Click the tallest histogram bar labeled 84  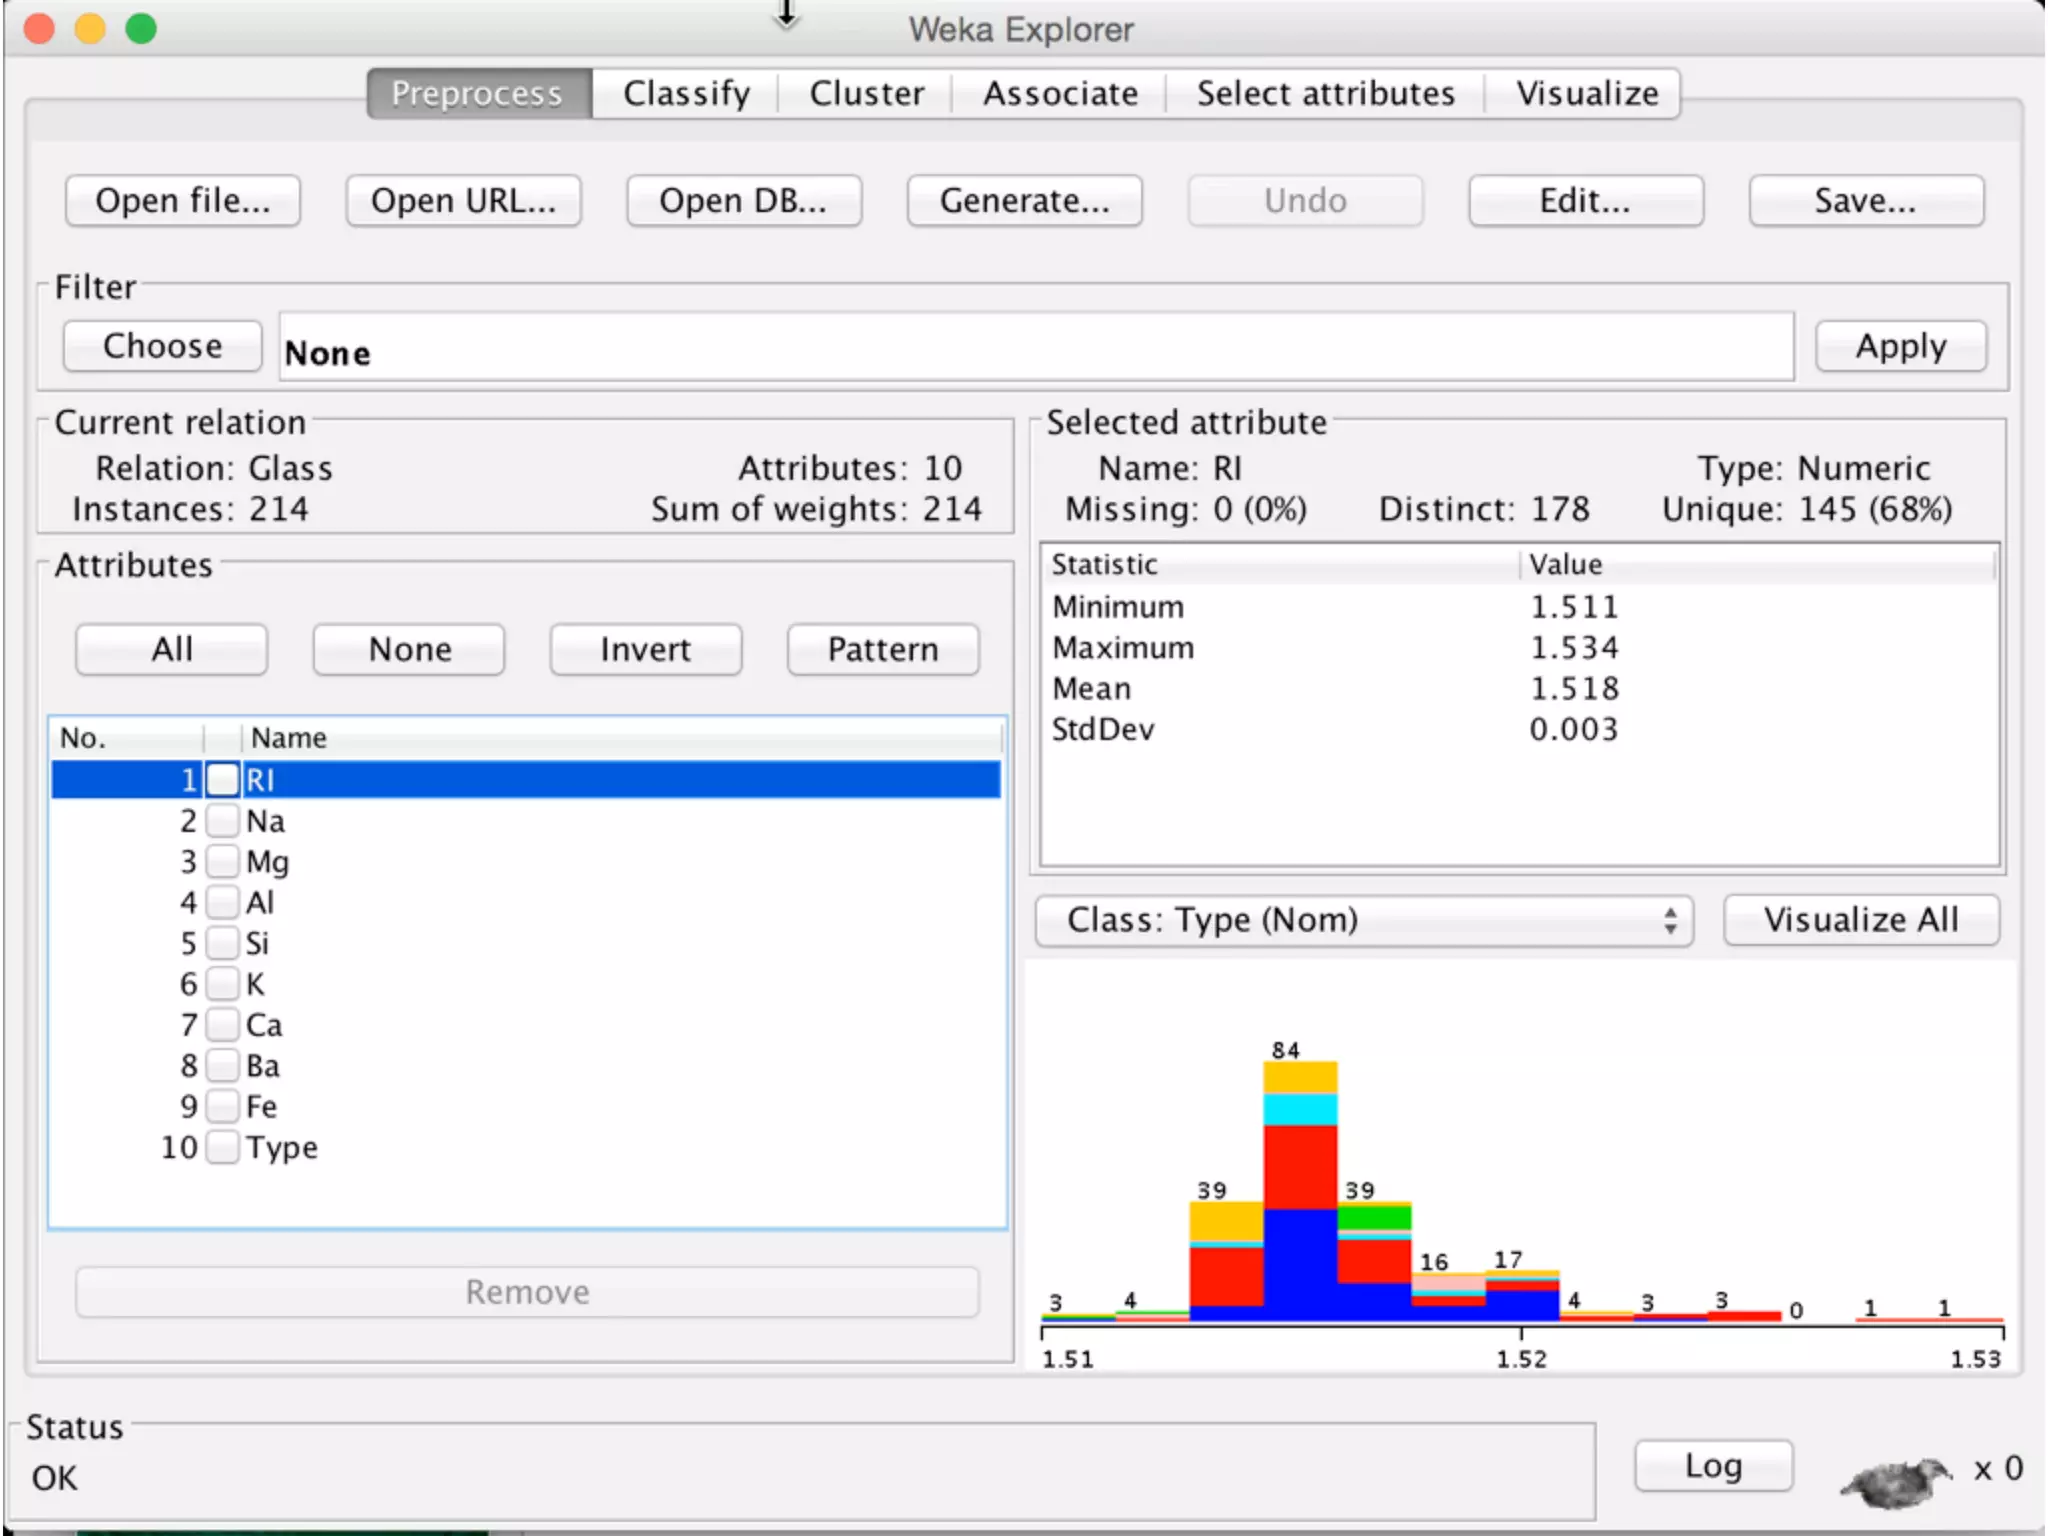click(1300, 1190)
